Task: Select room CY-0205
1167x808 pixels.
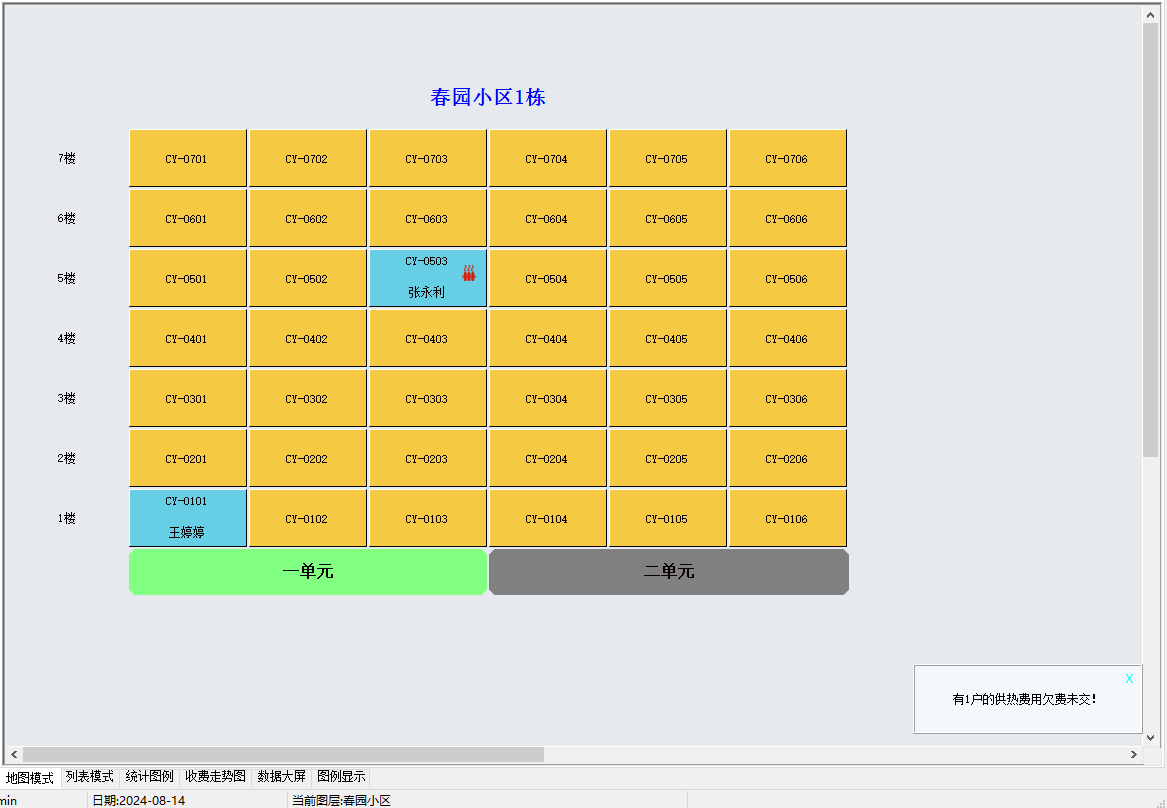Action: click(x=668, y=458)
